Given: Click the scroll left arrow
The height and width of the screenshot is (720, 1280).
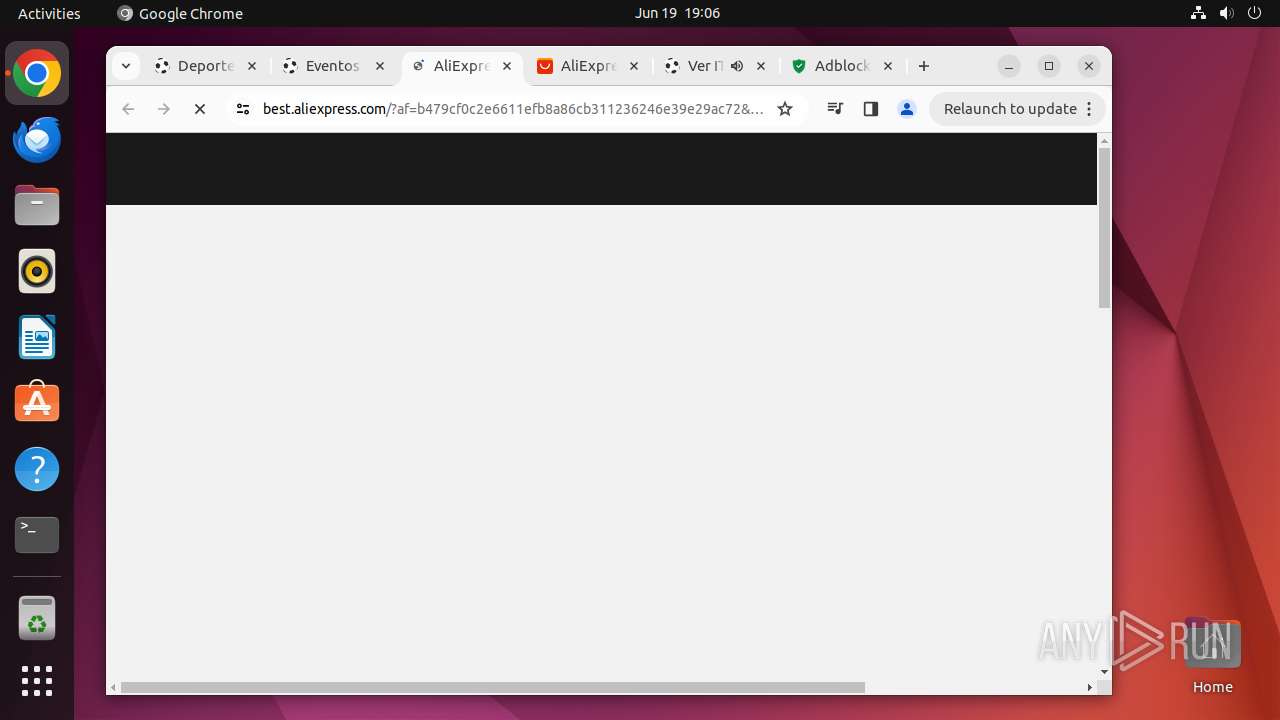Looking at the screenshot, I should click(113, 687).
